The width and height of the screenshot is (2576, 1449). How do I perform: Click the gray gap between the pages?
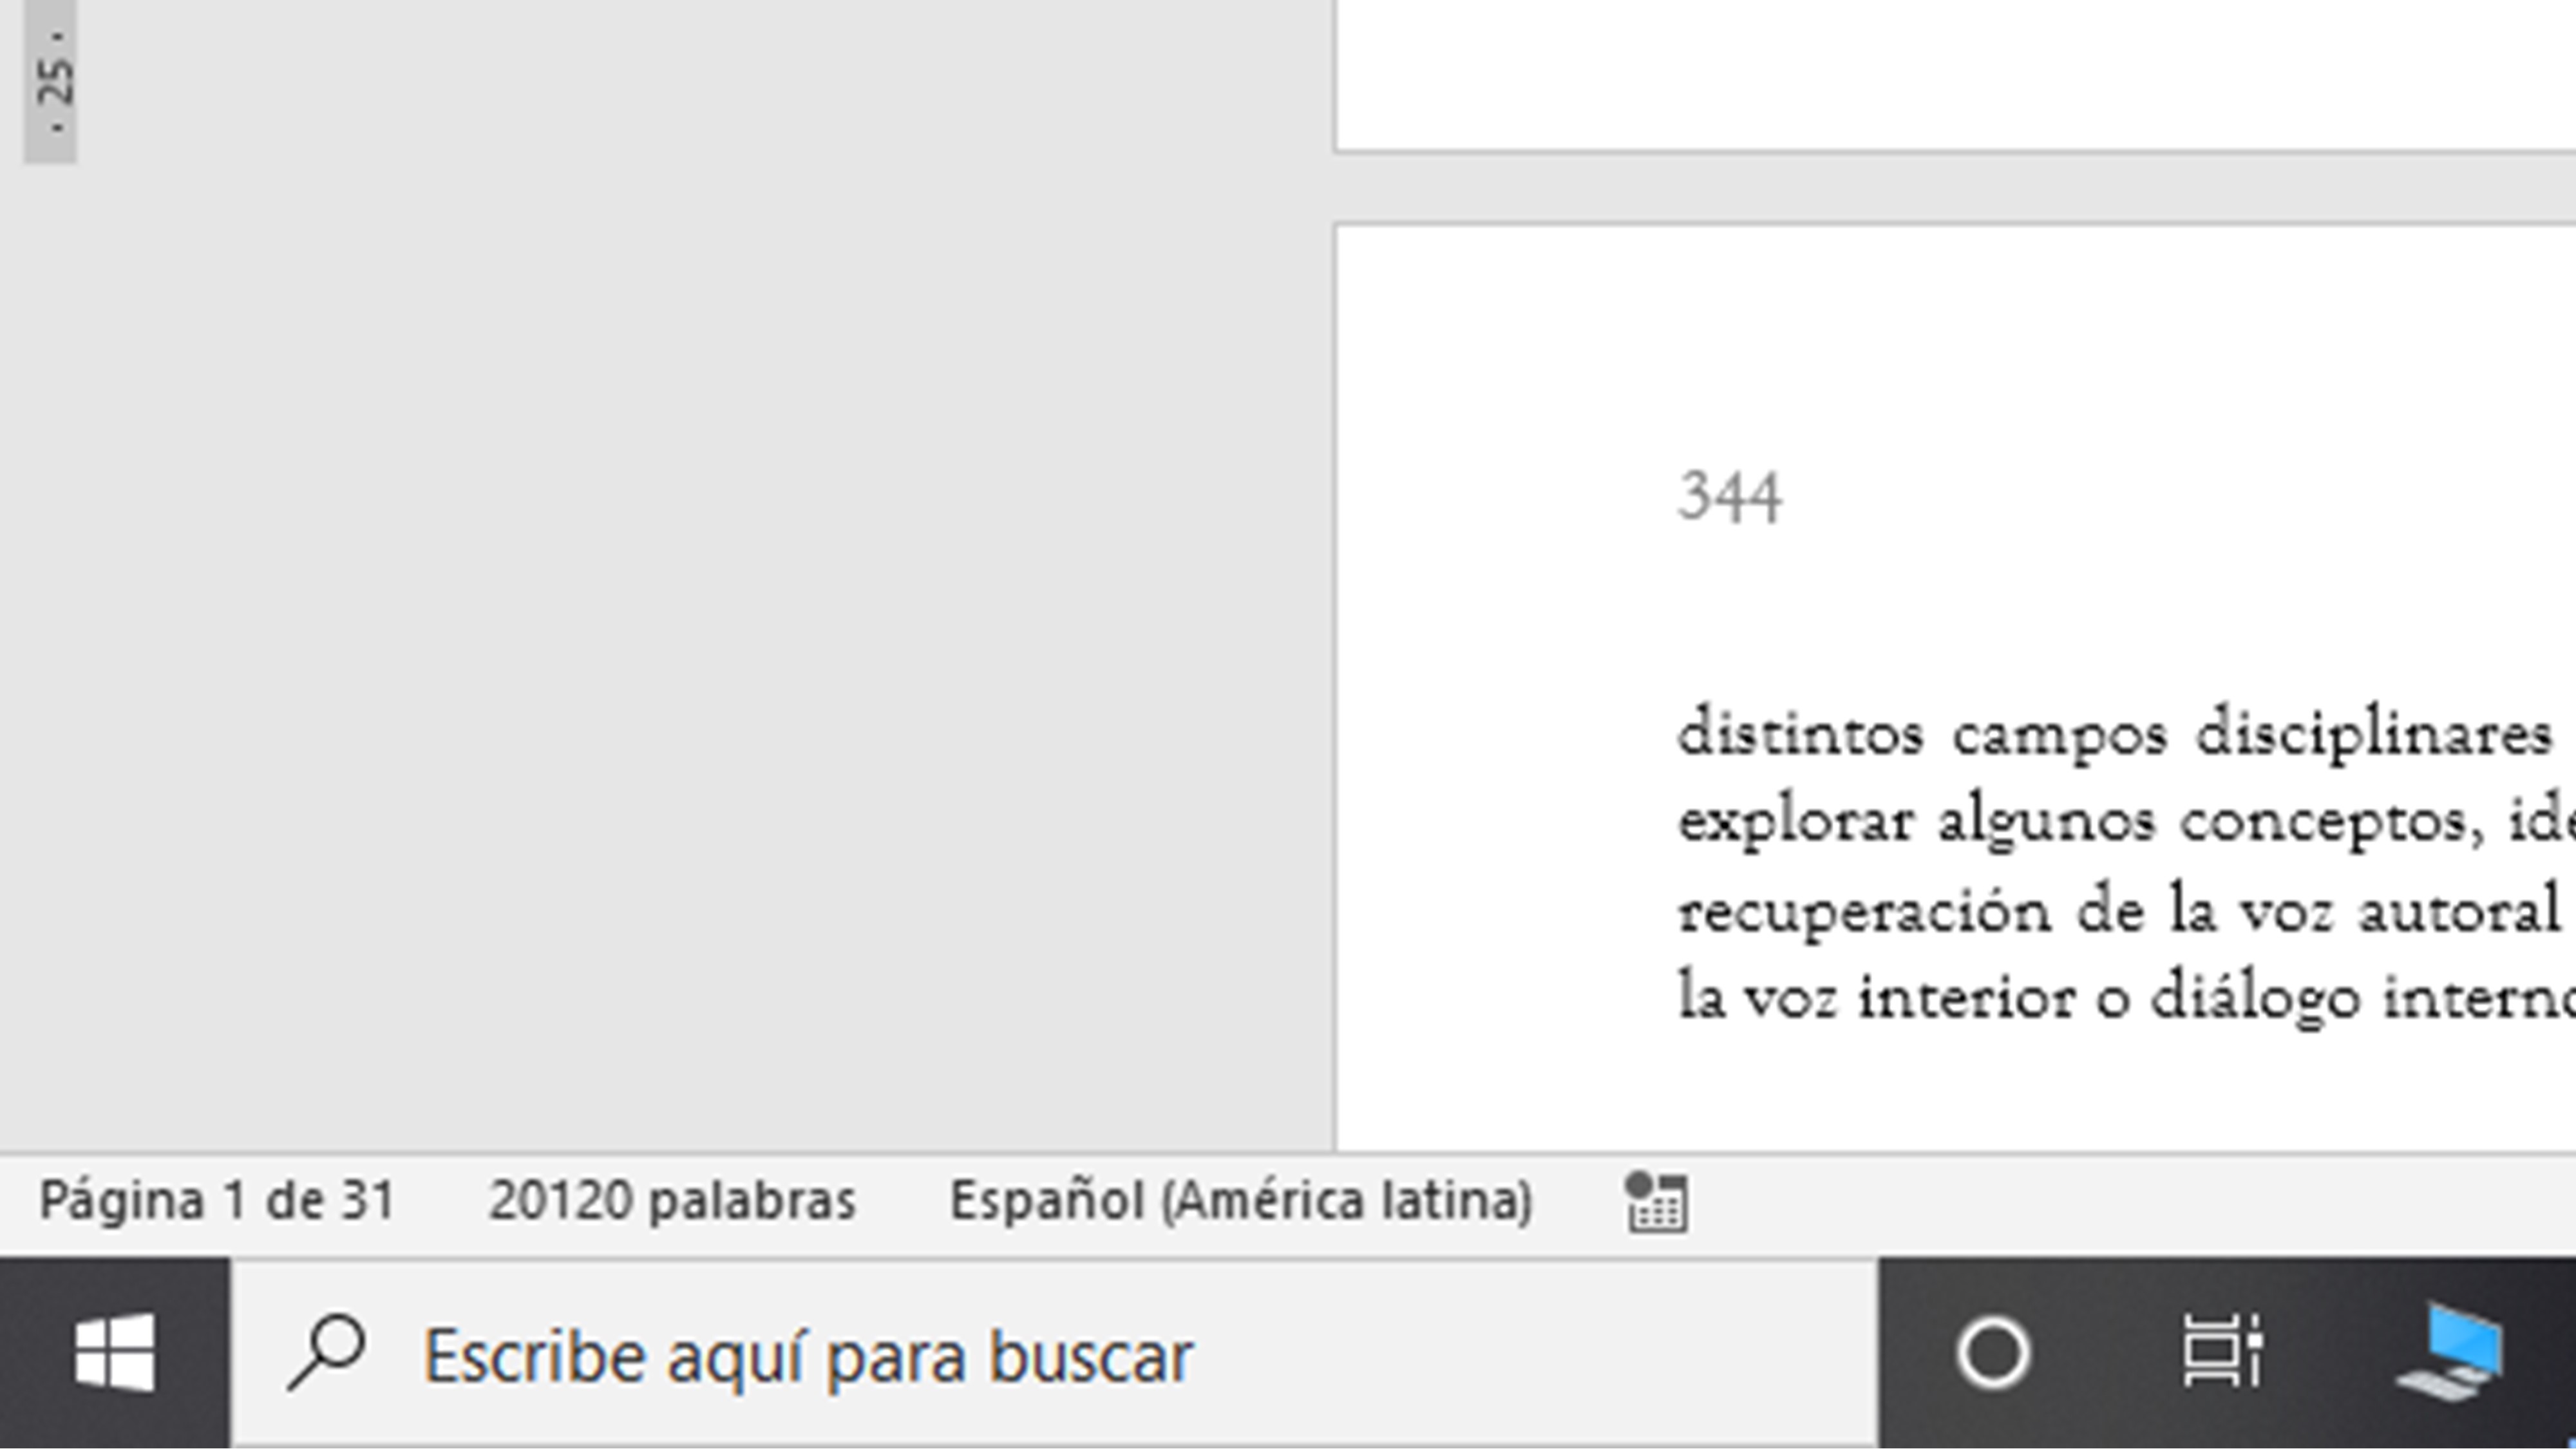[1950, 188]
